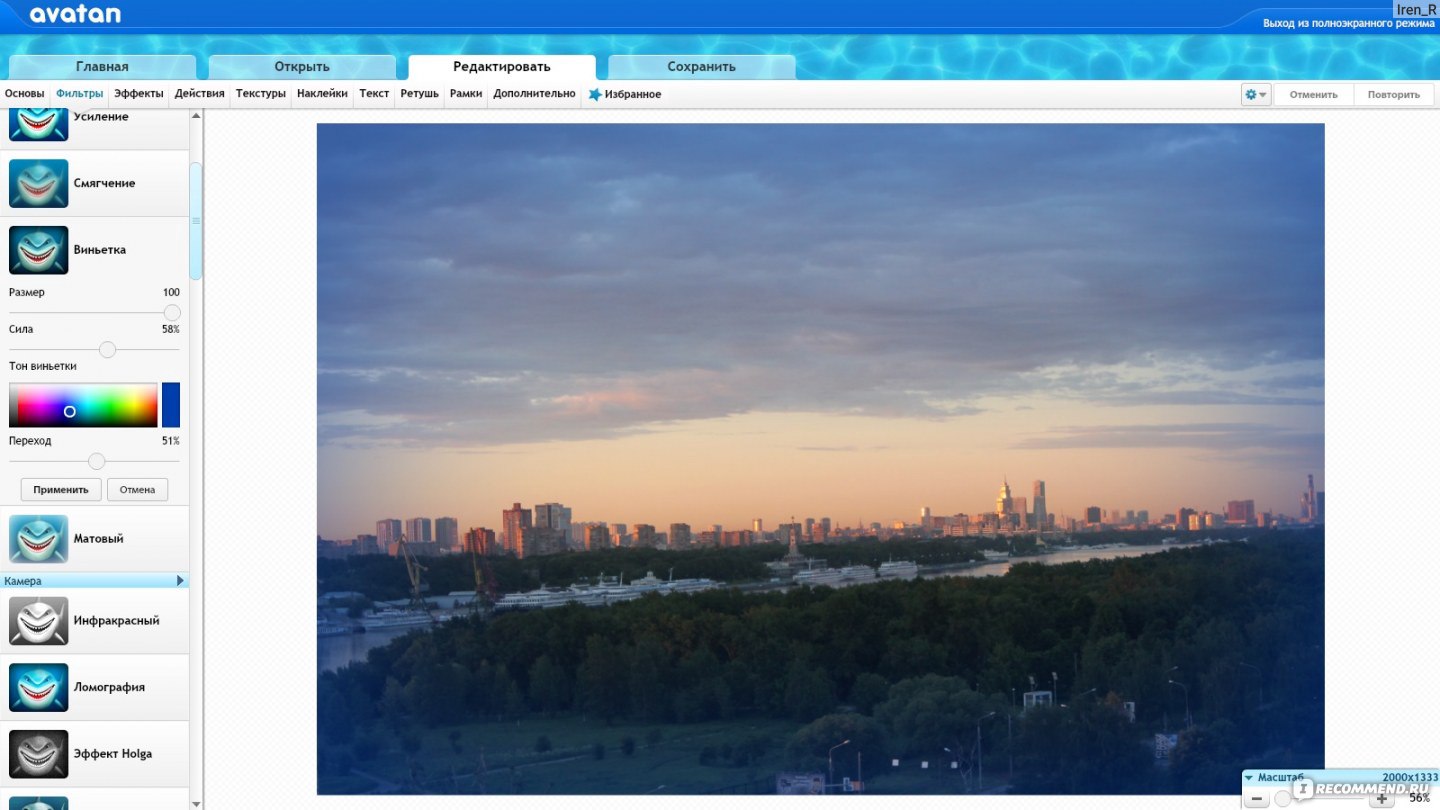Open the Ретушь menu
This screenshot has width=1440, height=810.
pyautogui.click(x=420, y=94)
